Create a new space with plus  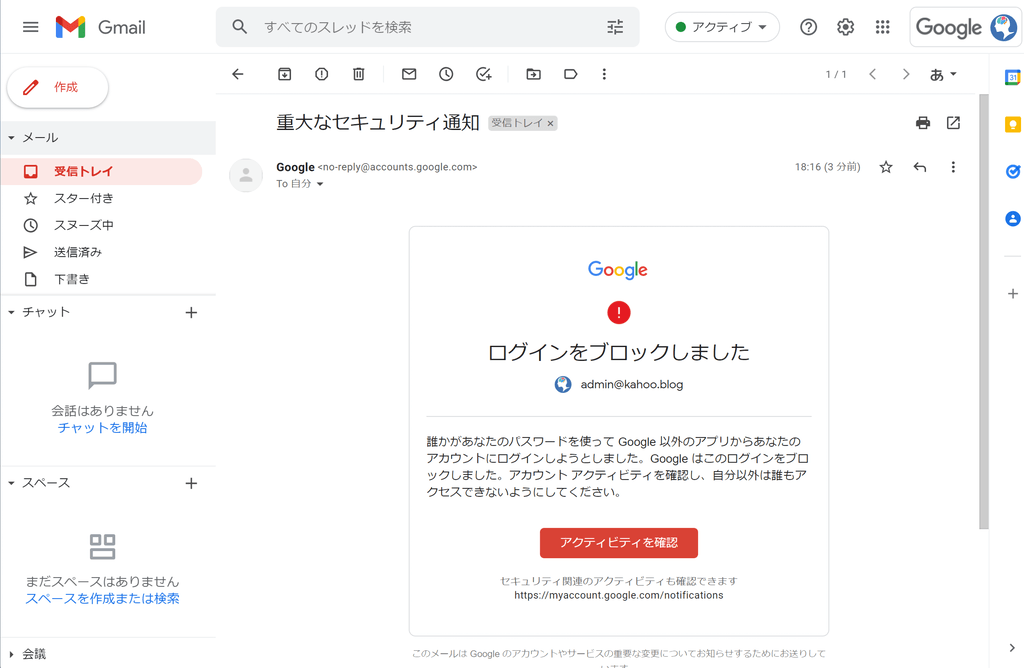coord(191,484)
